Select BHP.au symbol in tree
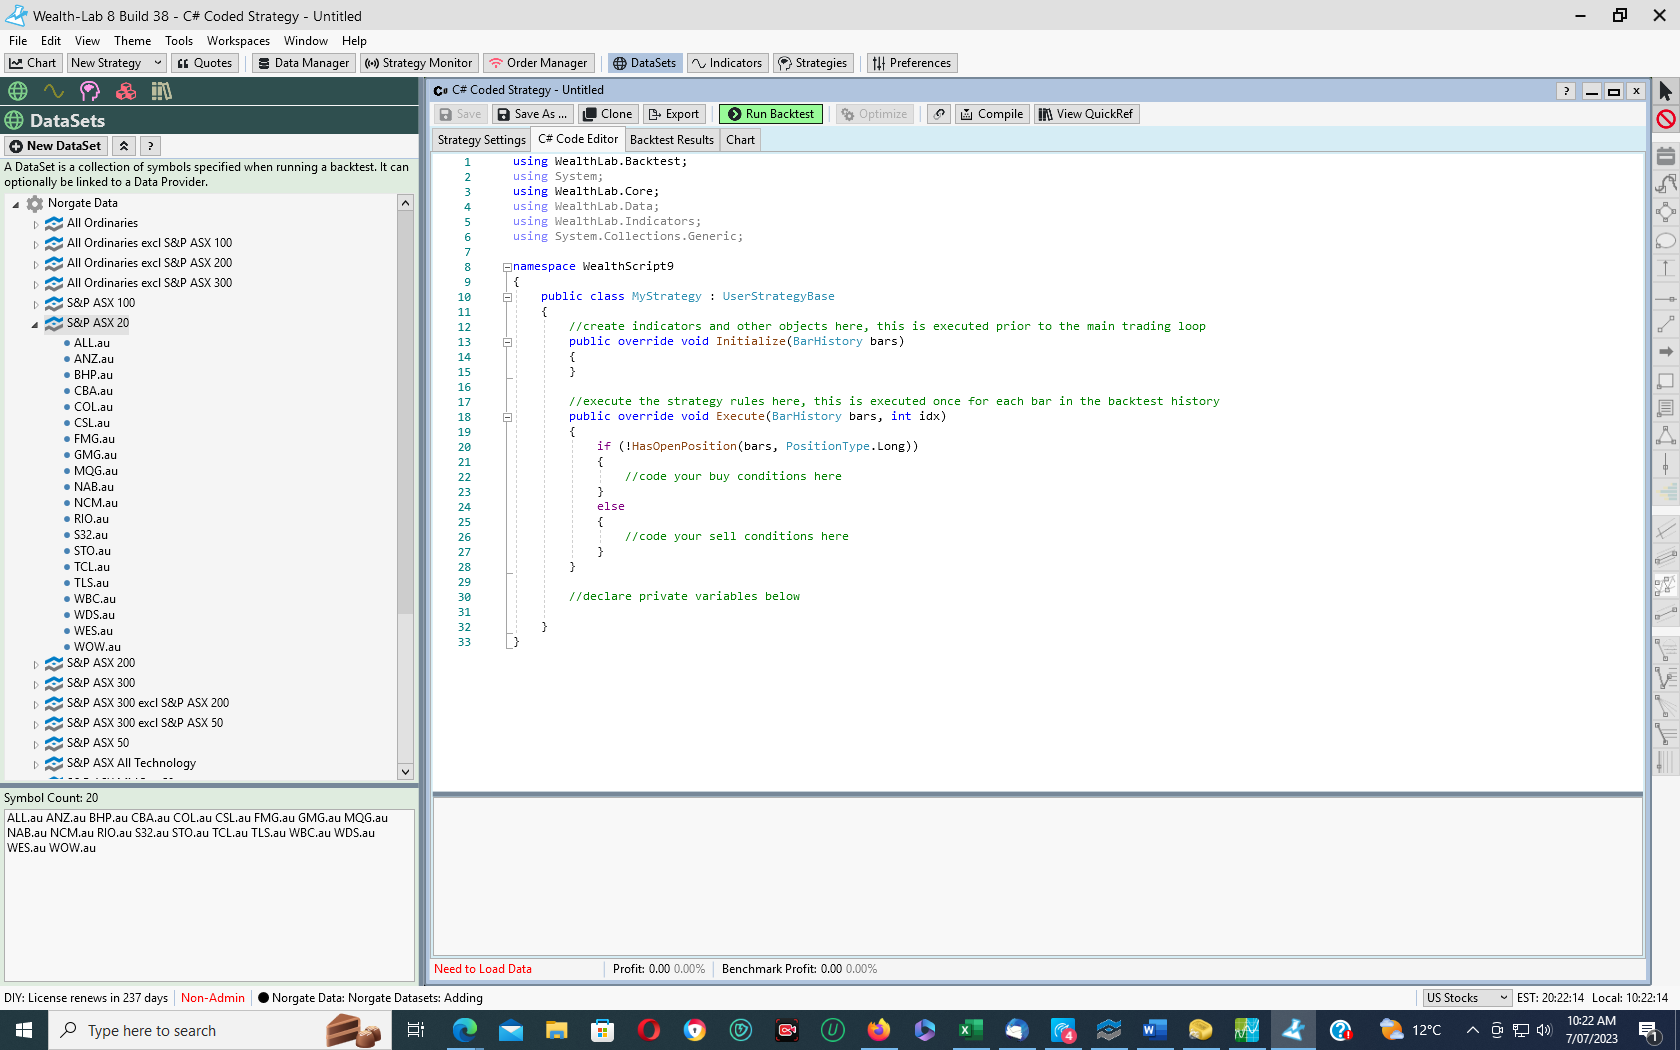 [x=93, y=375]
